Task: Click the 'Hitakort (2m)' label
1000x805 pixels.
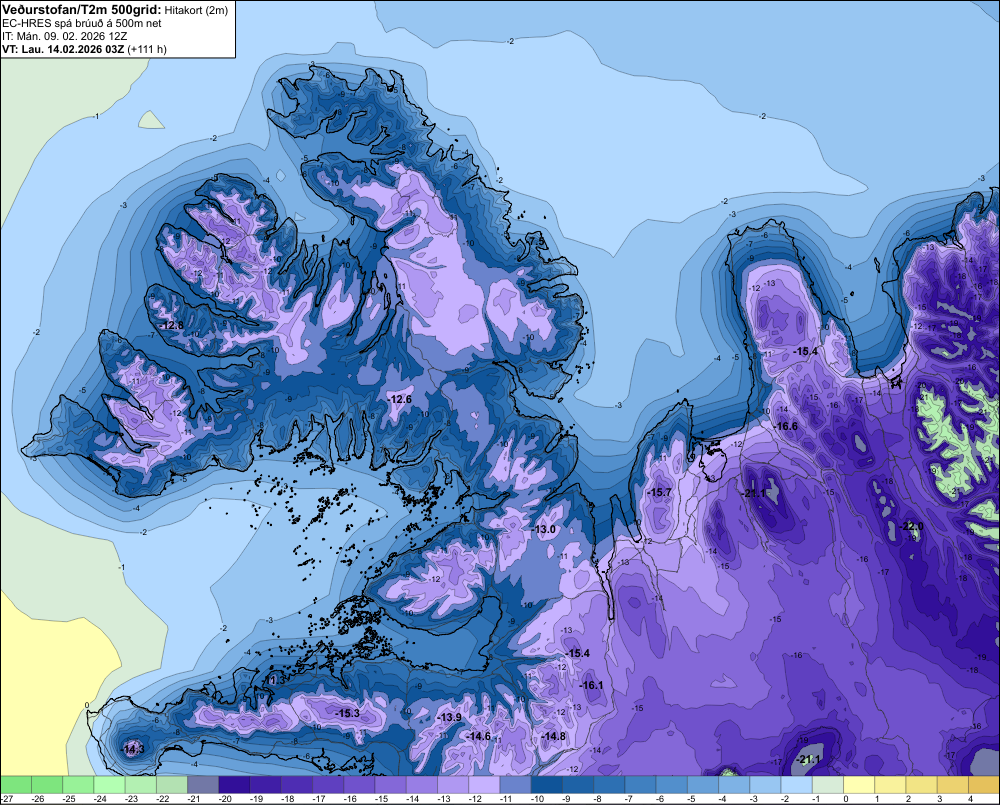Action: pyautogui.click(x=196, y=10)
